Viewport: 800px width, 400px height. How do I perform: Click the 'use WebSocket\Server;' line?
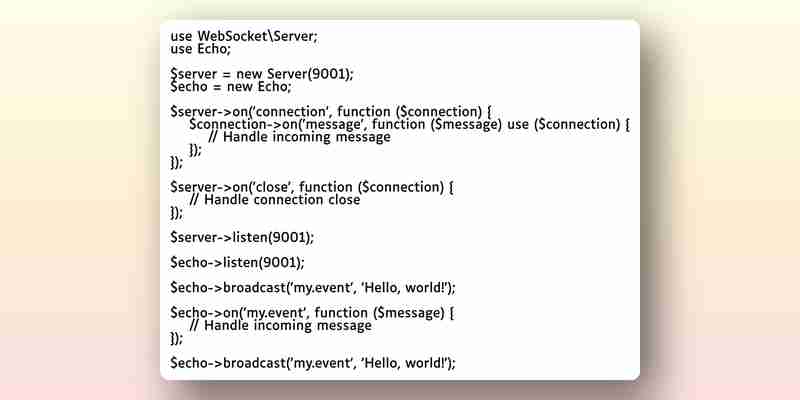[x=244, y=37]
